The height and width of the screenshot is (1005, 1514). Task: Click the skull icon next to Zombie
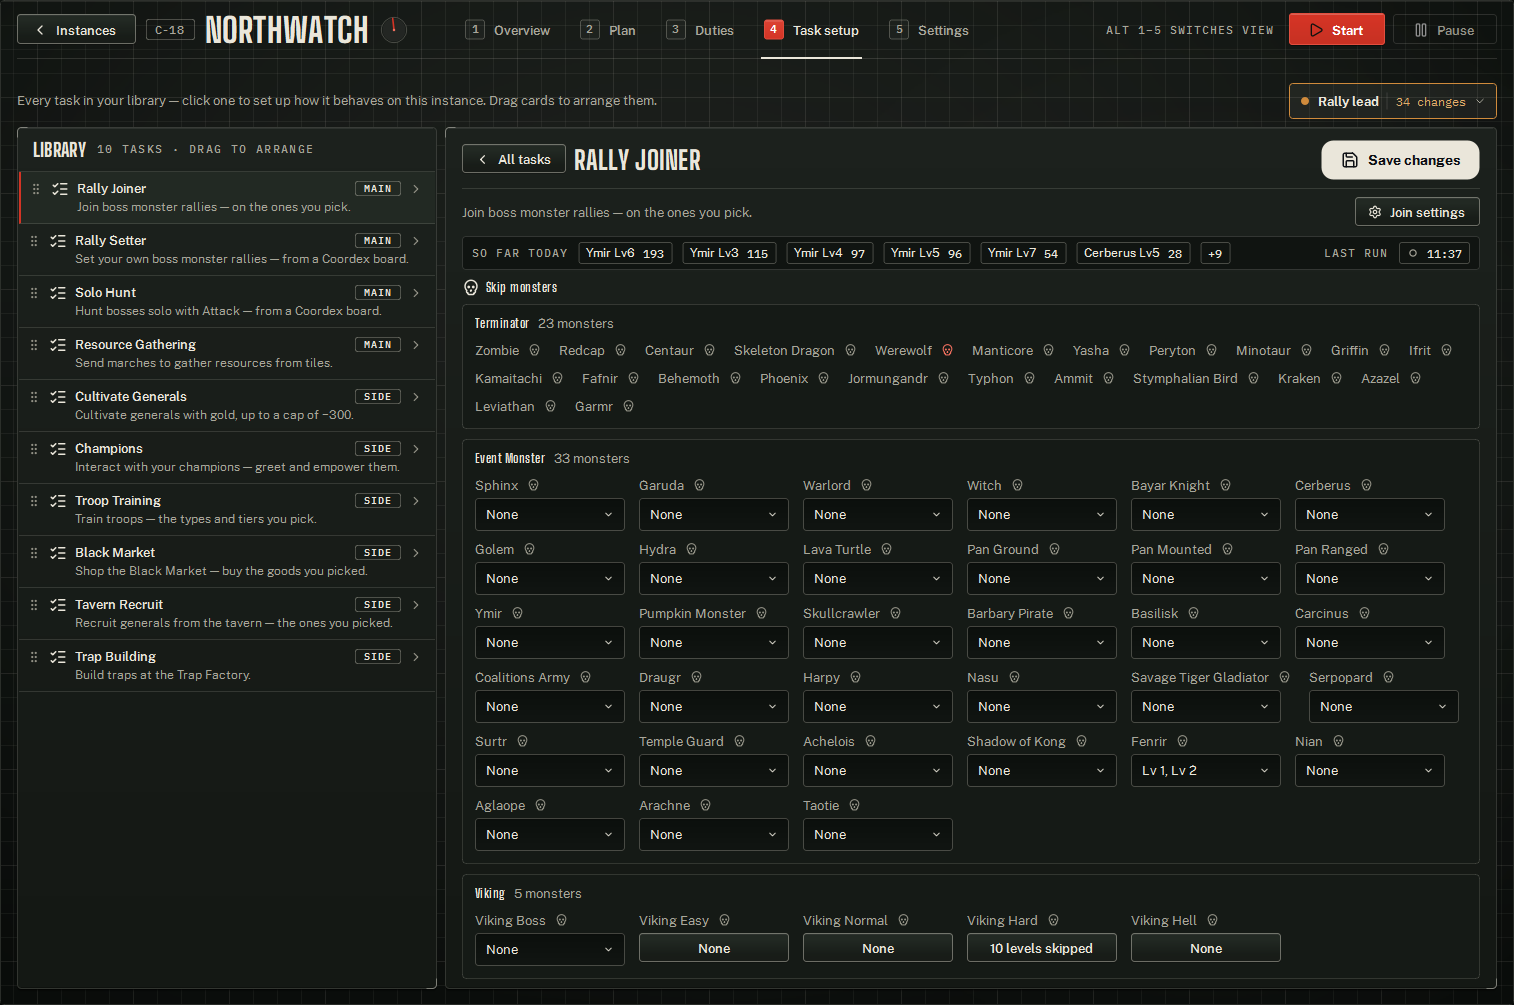[535, 351]
